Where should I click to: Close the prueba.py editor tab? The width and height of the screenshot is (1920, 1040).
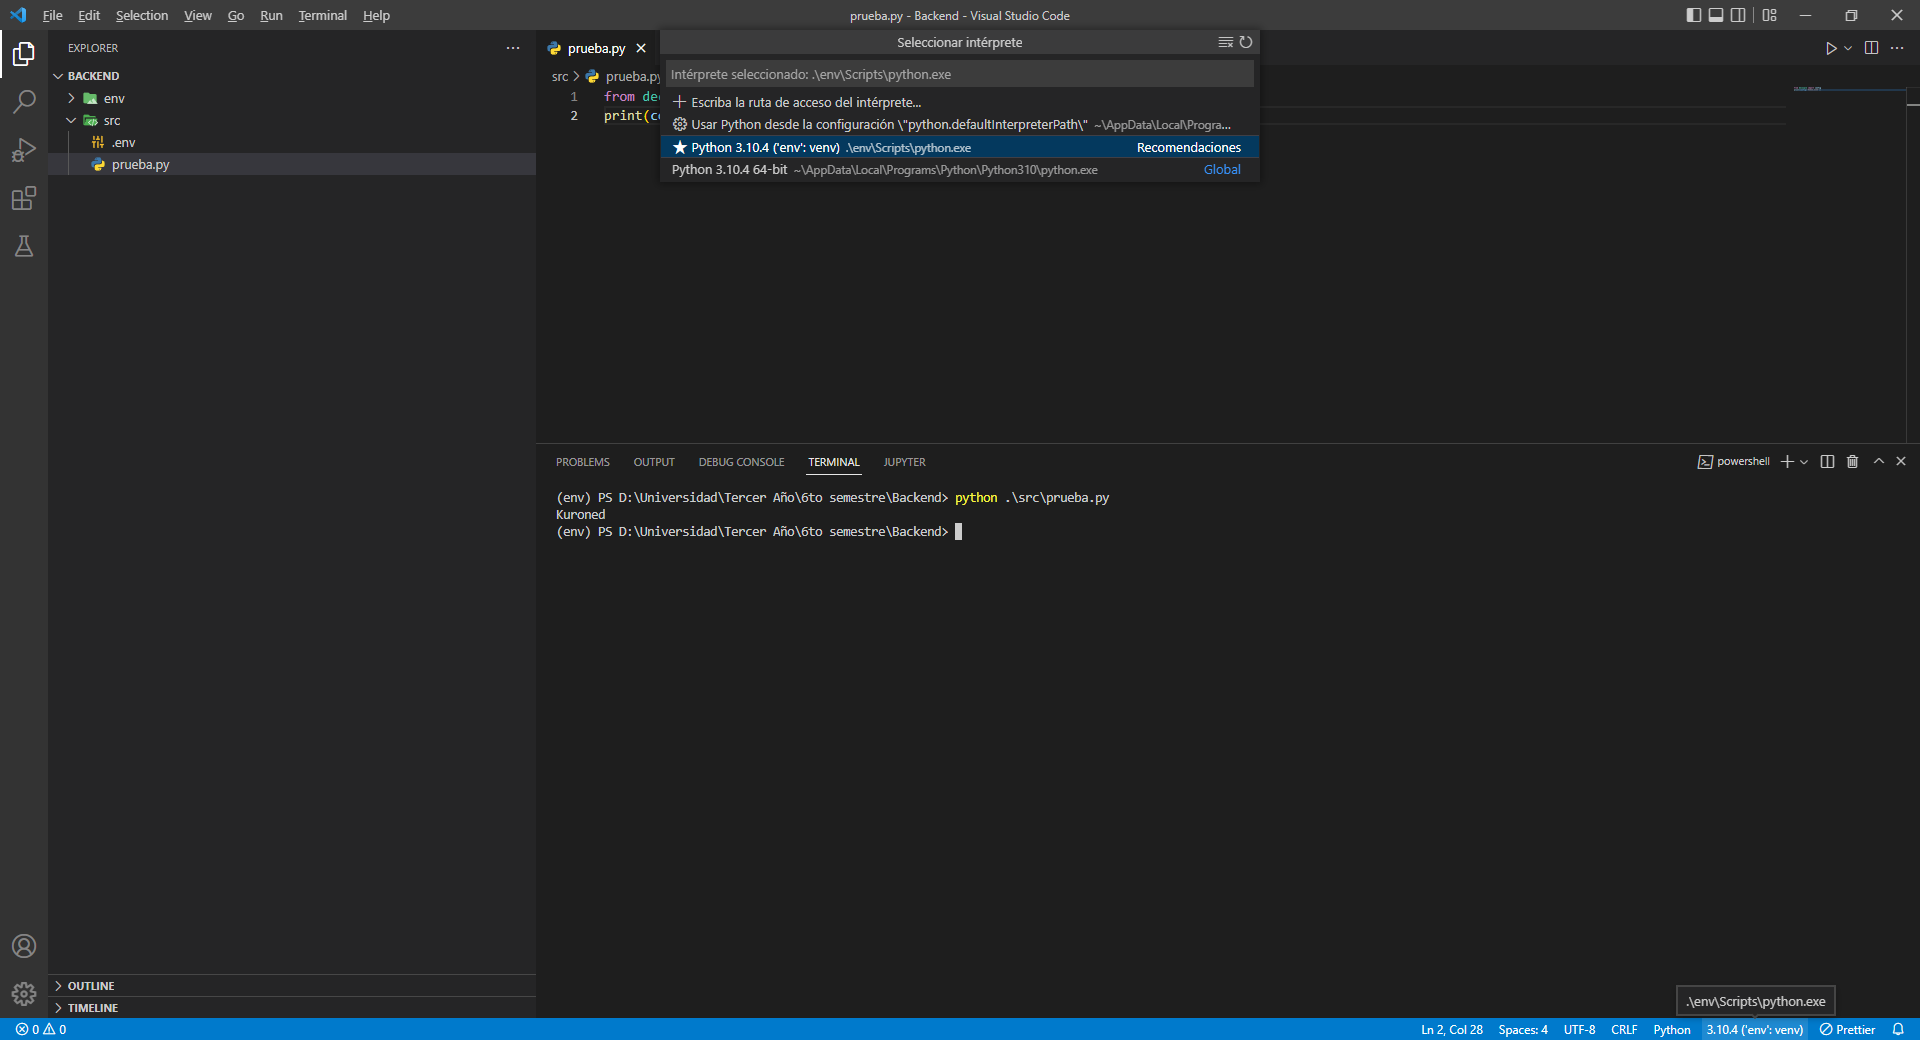click(x=641, y=48)
